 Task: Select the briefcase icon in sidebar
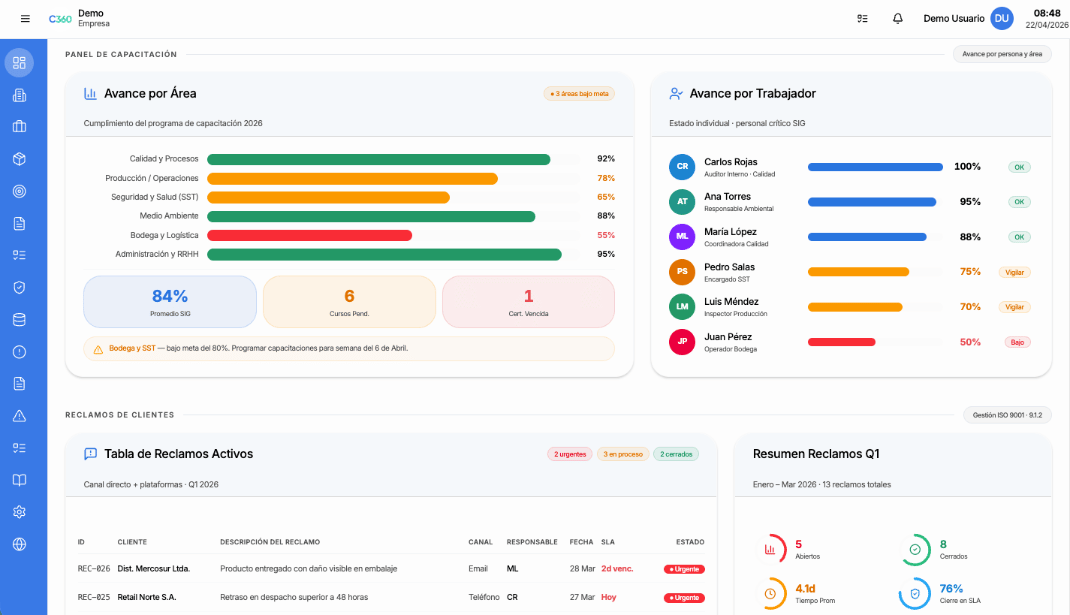click(x=19, y=127)
